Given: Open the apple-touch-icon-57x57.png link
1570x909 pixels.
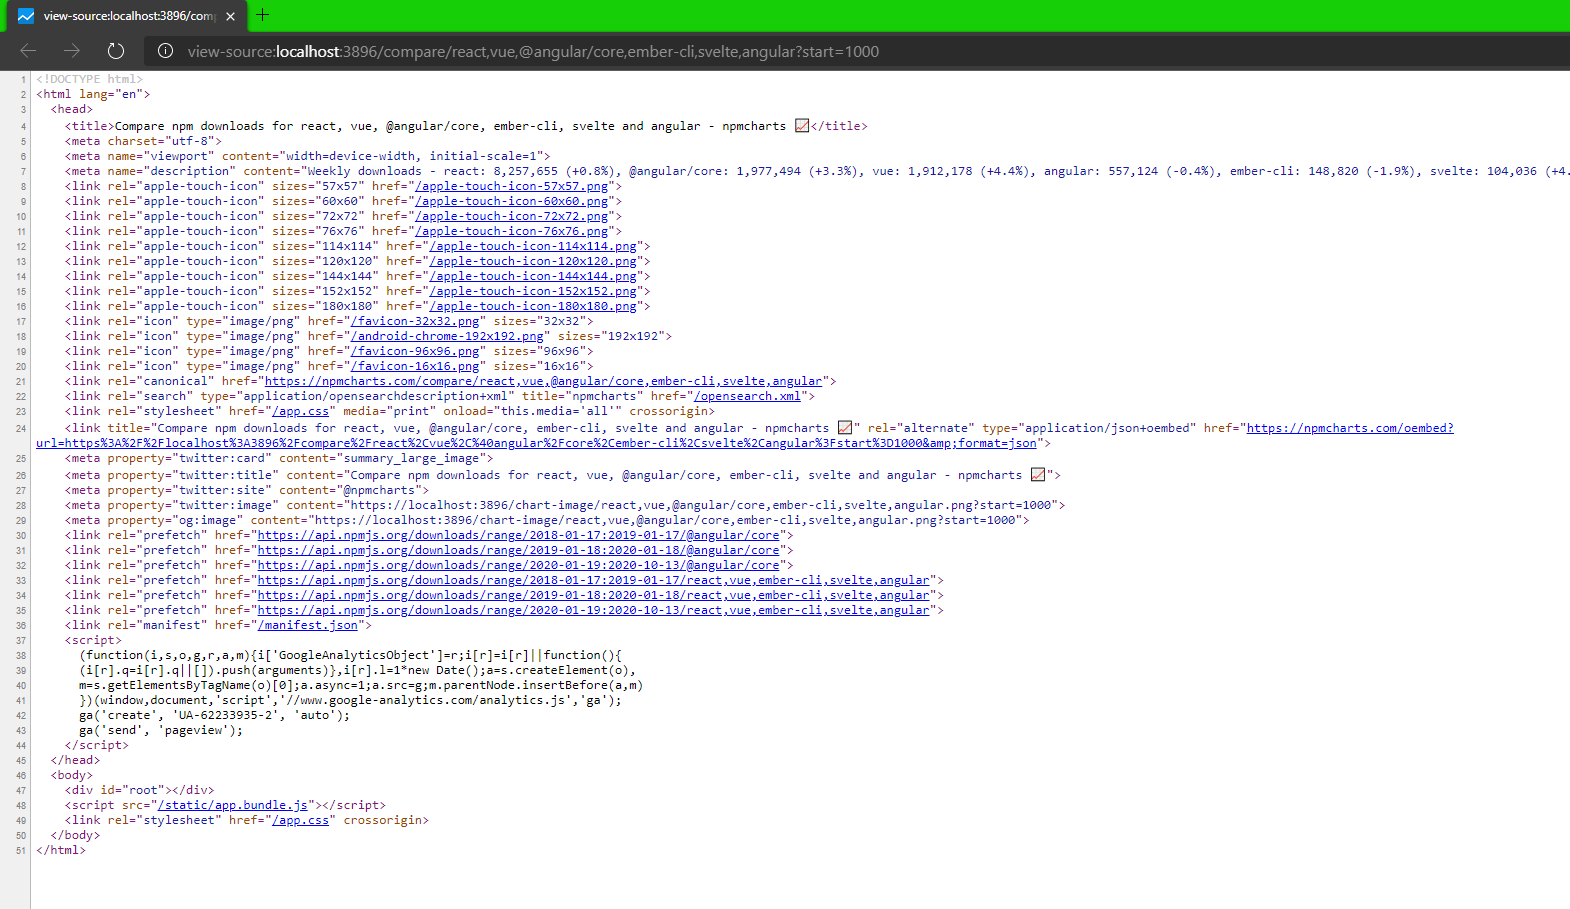Looking at the screenshot, I should pyautogui.click(x=512, y=186).
